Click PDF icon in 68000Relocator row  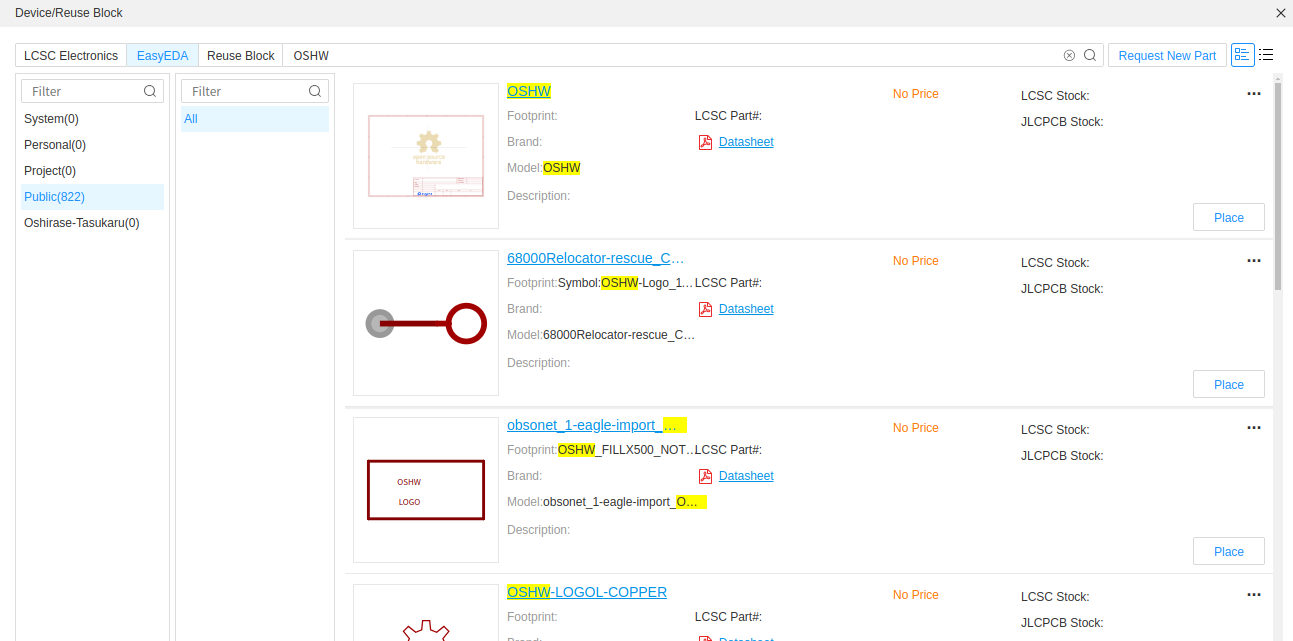705,309
